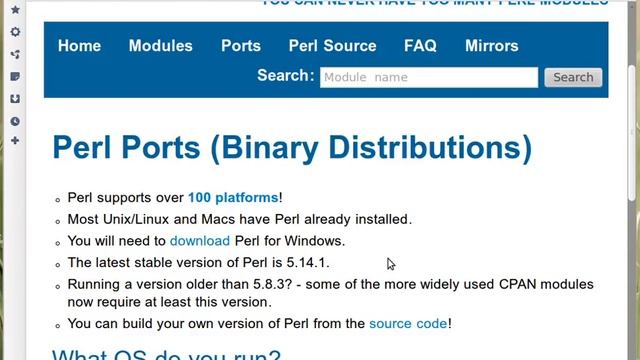Screen dimensions: 640x360
Task: Follow the 'source code' link
Action: pyautogui.click(x=408, y=324)
